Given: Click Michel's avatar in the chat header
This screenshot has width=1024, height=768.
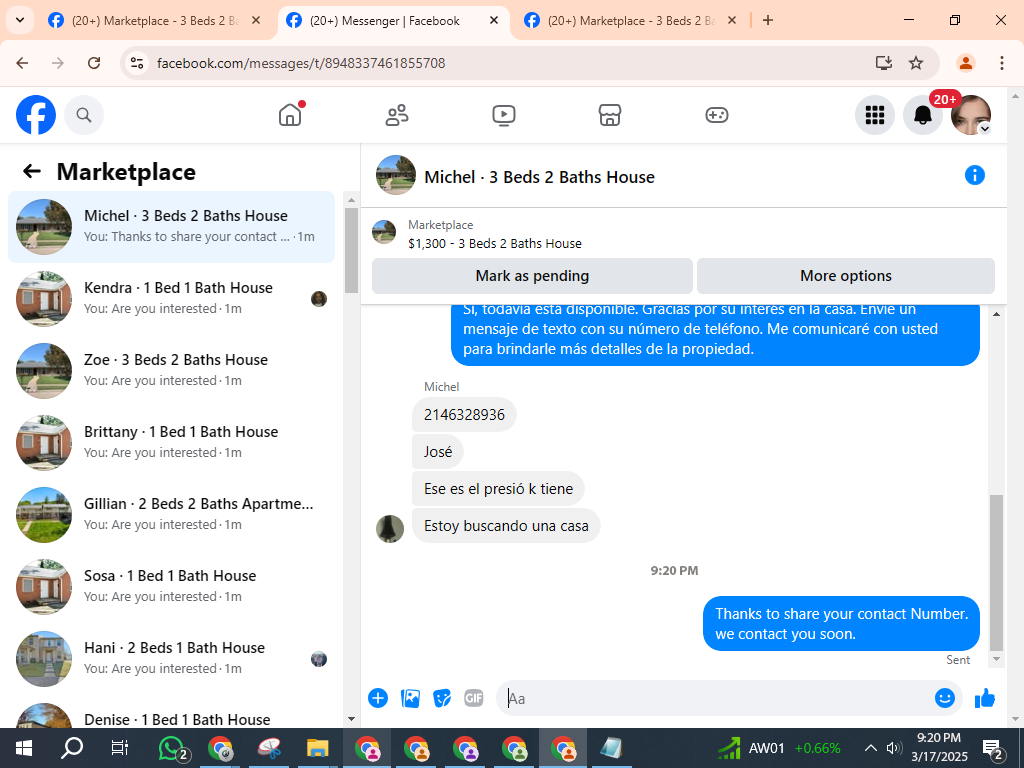Looking at the screenshot, I should 396,175.
